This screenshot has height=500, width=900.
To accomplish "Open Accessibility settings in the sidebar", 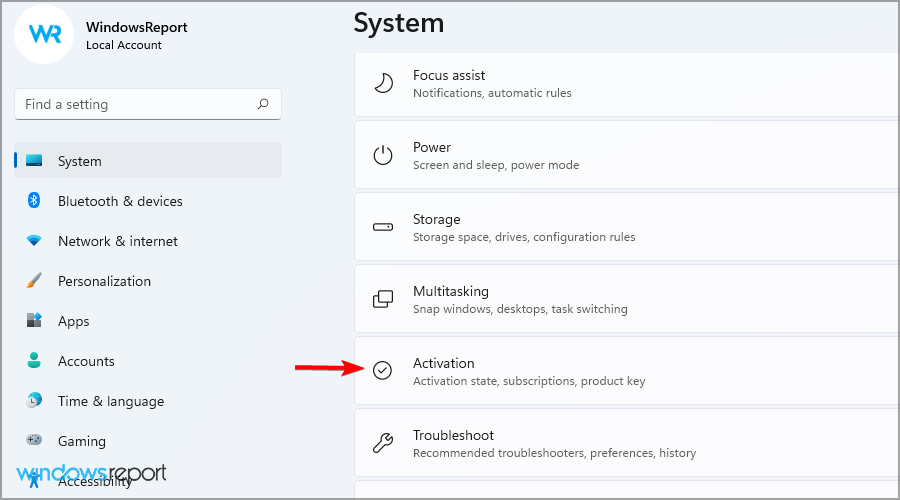I will pyautogui.click(x=95, y=481).
